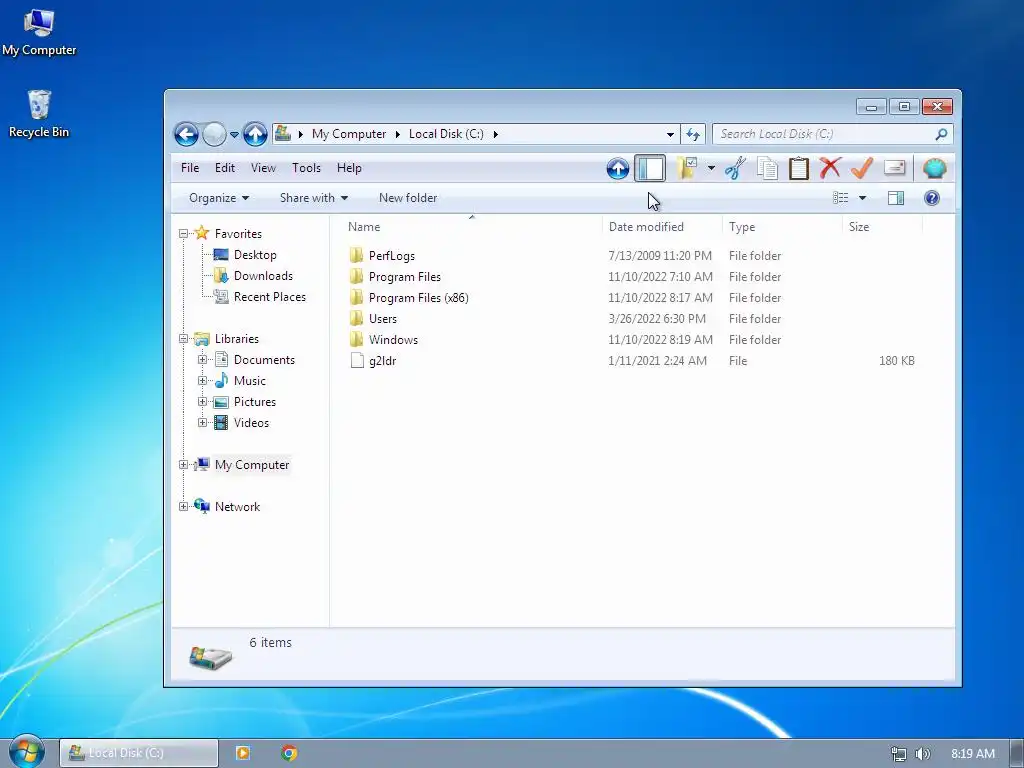
Task: Open Classic Shell settings via the shell icon
Action: pyautogui.click(x=935, y=168)
